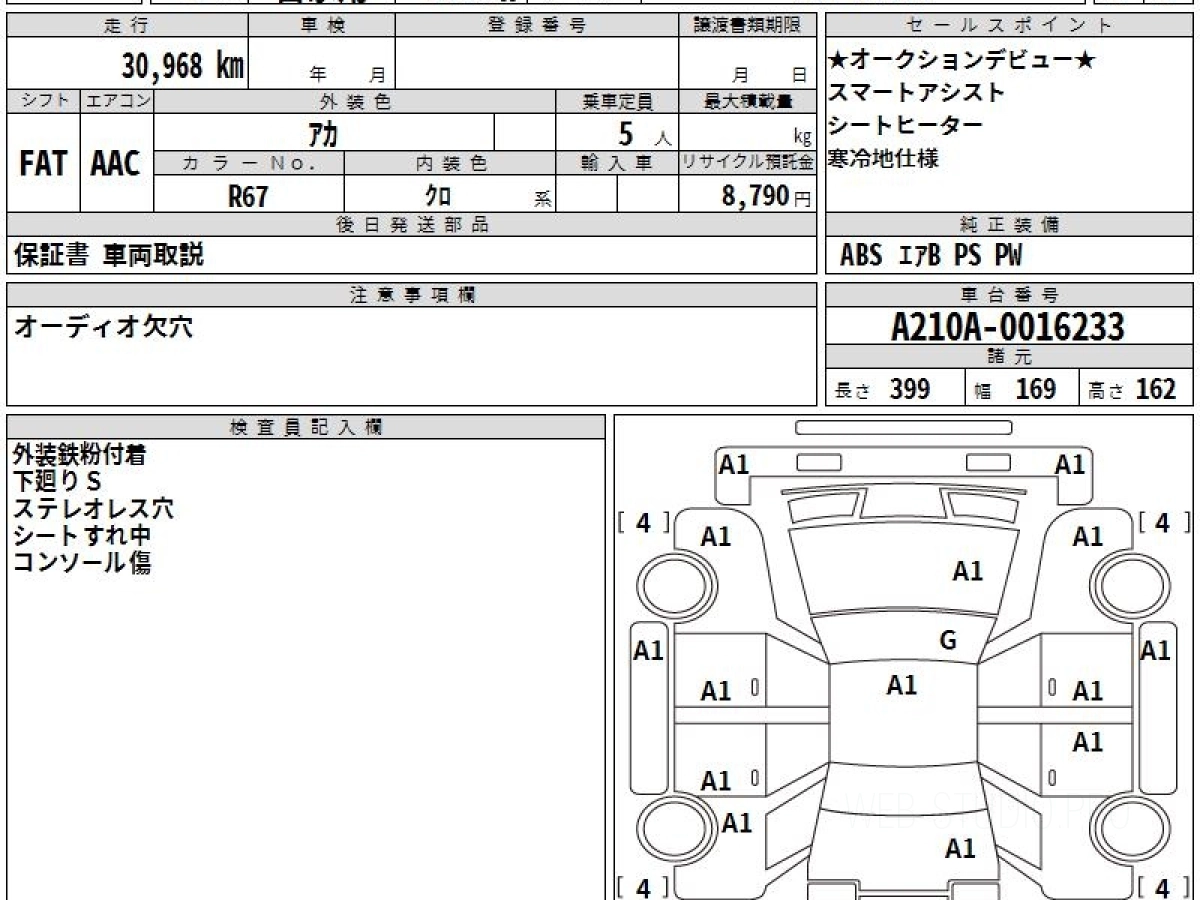Click the 登録番号 header cell

[x=537, y=26]
